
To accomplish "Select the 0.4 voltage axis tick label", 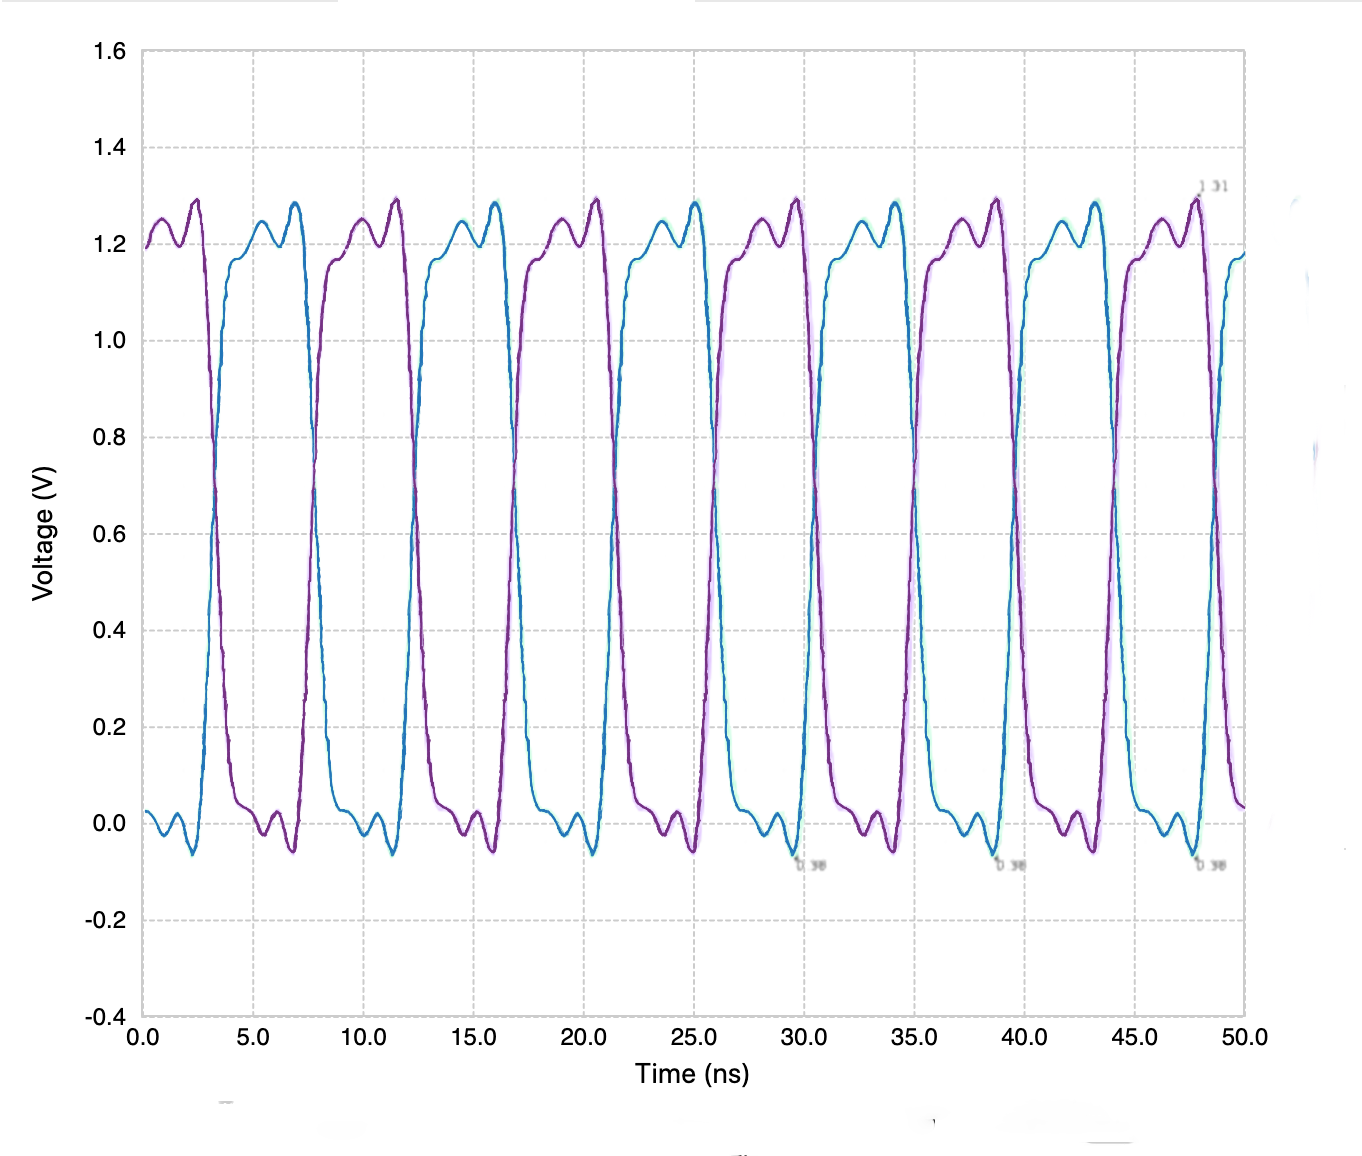I will 110,630.
